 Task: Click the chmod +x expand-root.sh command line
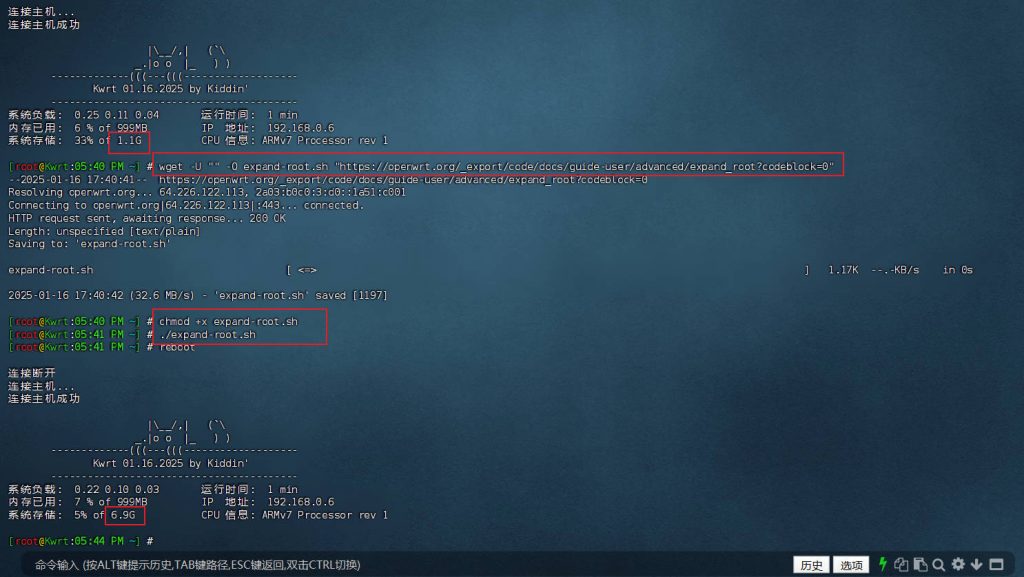point(228,321)
